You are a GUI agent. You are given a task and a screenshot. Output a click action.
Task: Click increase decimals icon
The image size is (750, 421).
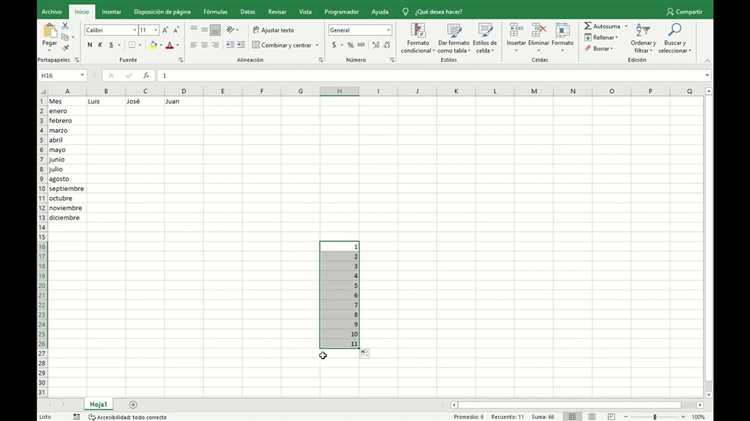[376, 45]
